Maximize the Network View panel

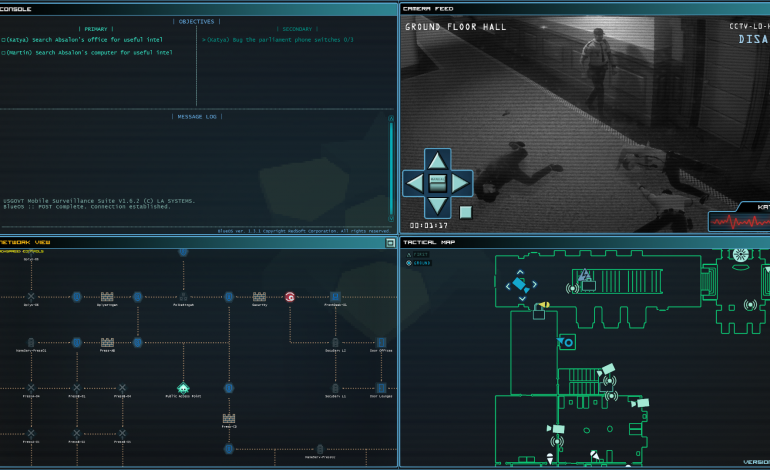click(x=390, y=242)
